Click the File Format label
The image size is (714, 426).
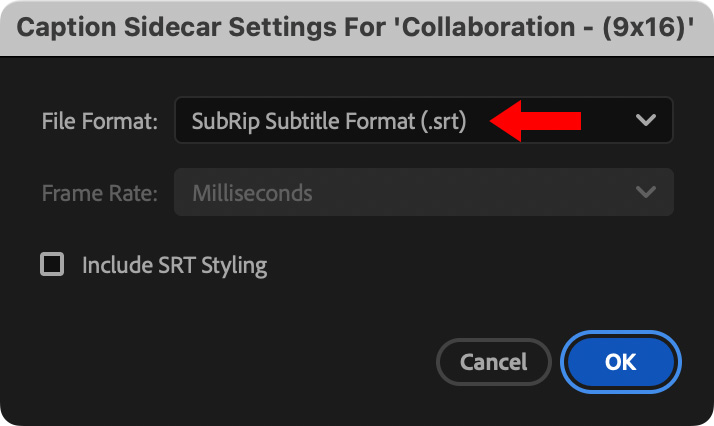coord(100,121)
